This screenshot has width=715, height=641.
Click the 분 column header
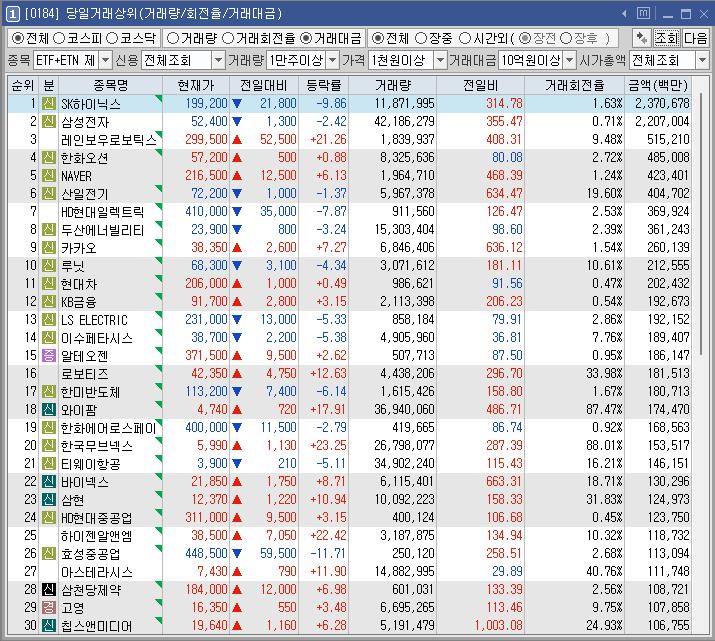coord(49,85)
